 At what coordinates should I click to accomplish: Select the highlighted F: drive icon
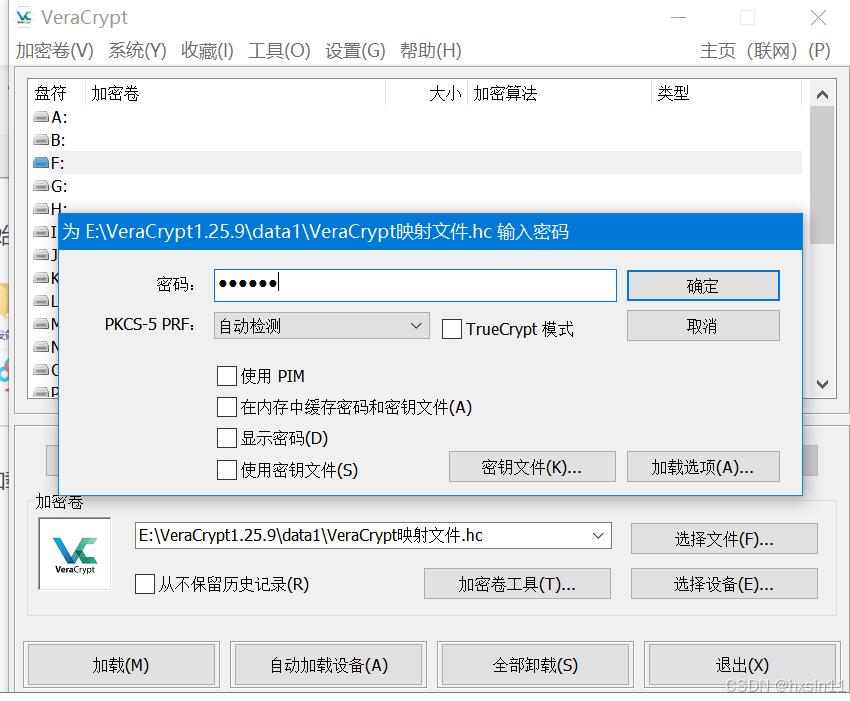tap(41, 163)
